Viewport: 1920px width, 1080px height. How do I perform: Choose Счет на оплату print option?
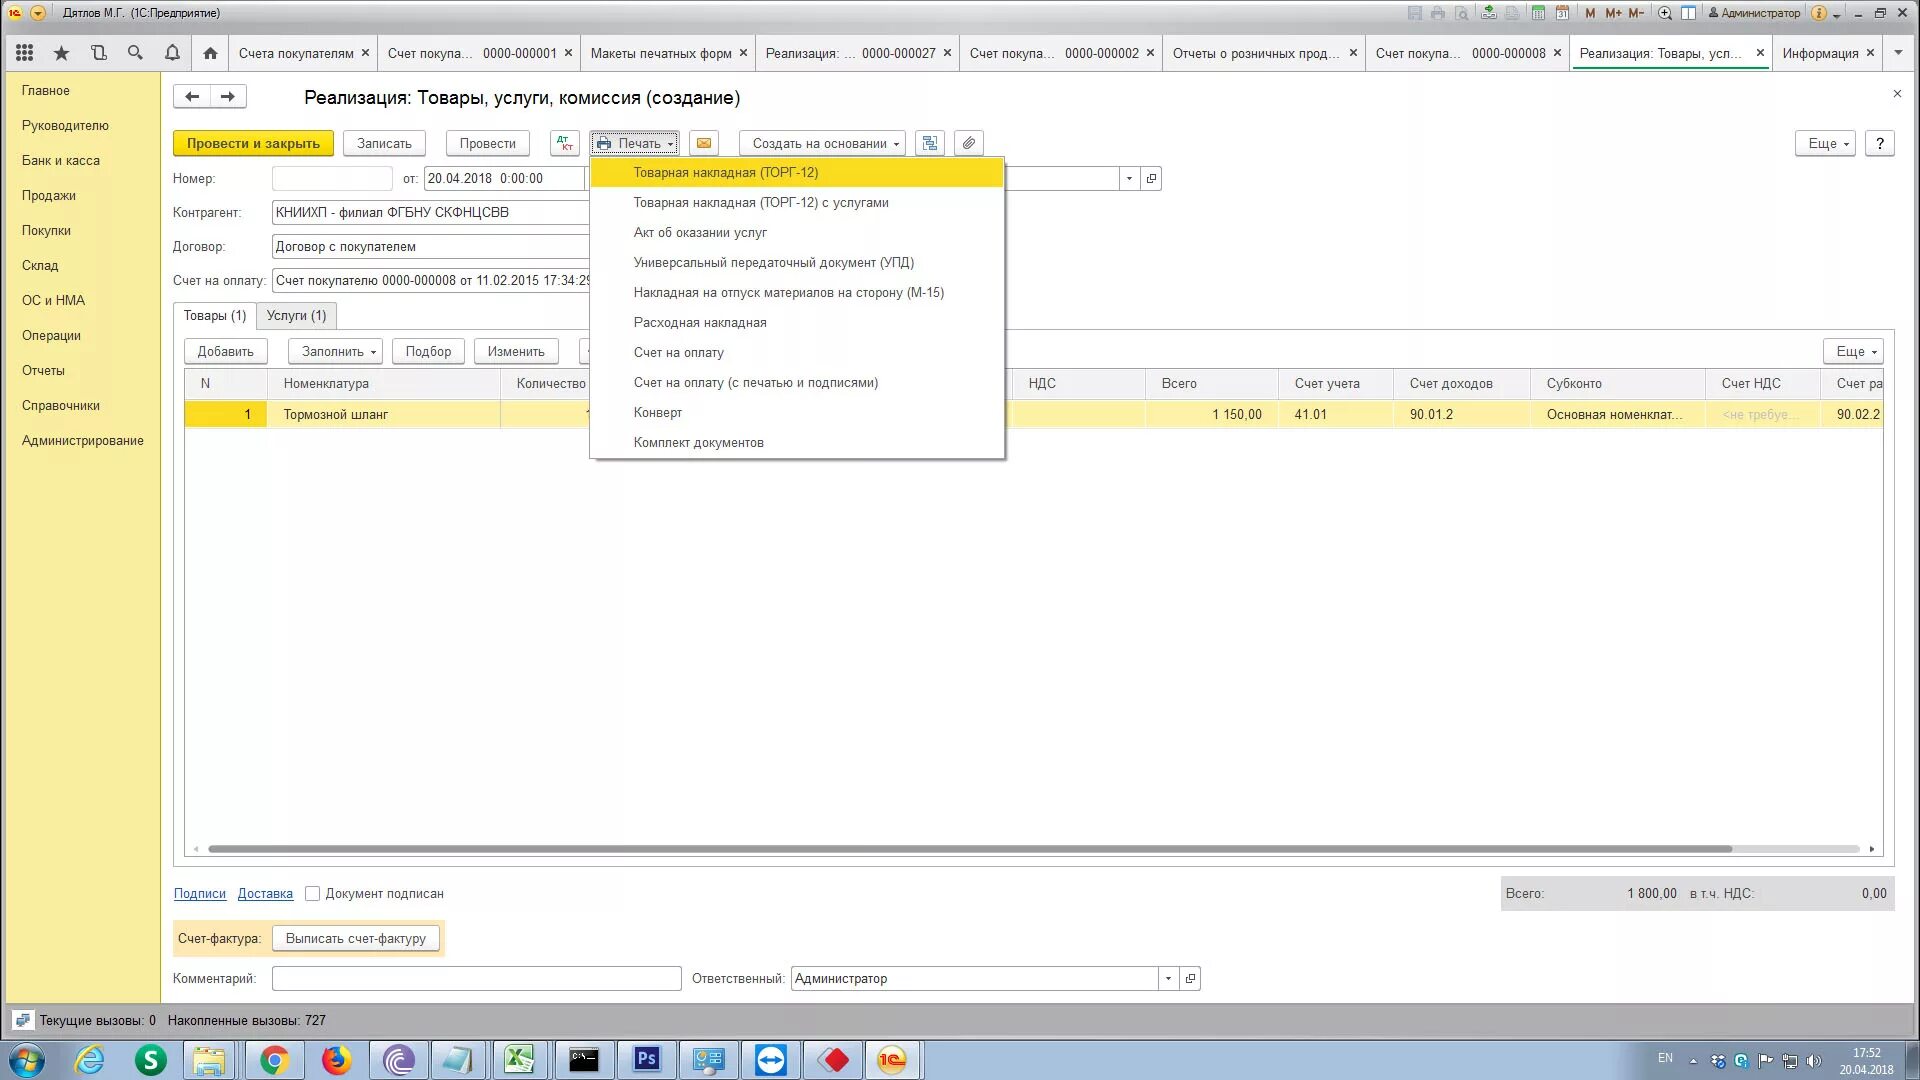click(678, 352)
